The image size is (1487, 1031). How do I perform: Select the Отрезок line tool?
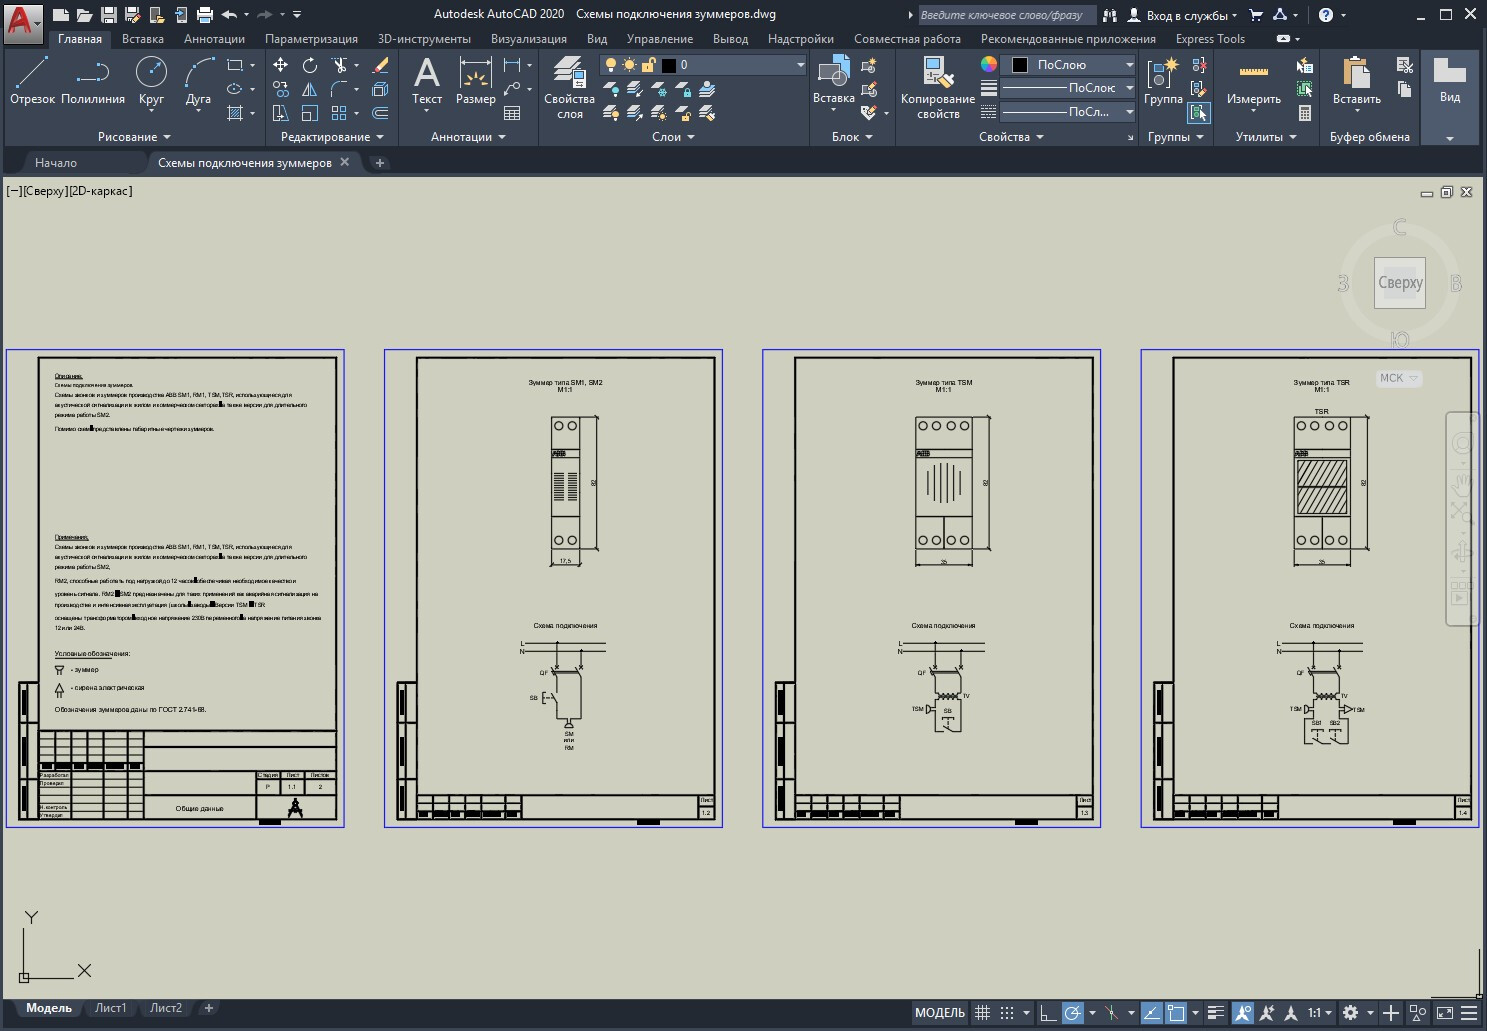pyautogui.click(x=32, y=80)
